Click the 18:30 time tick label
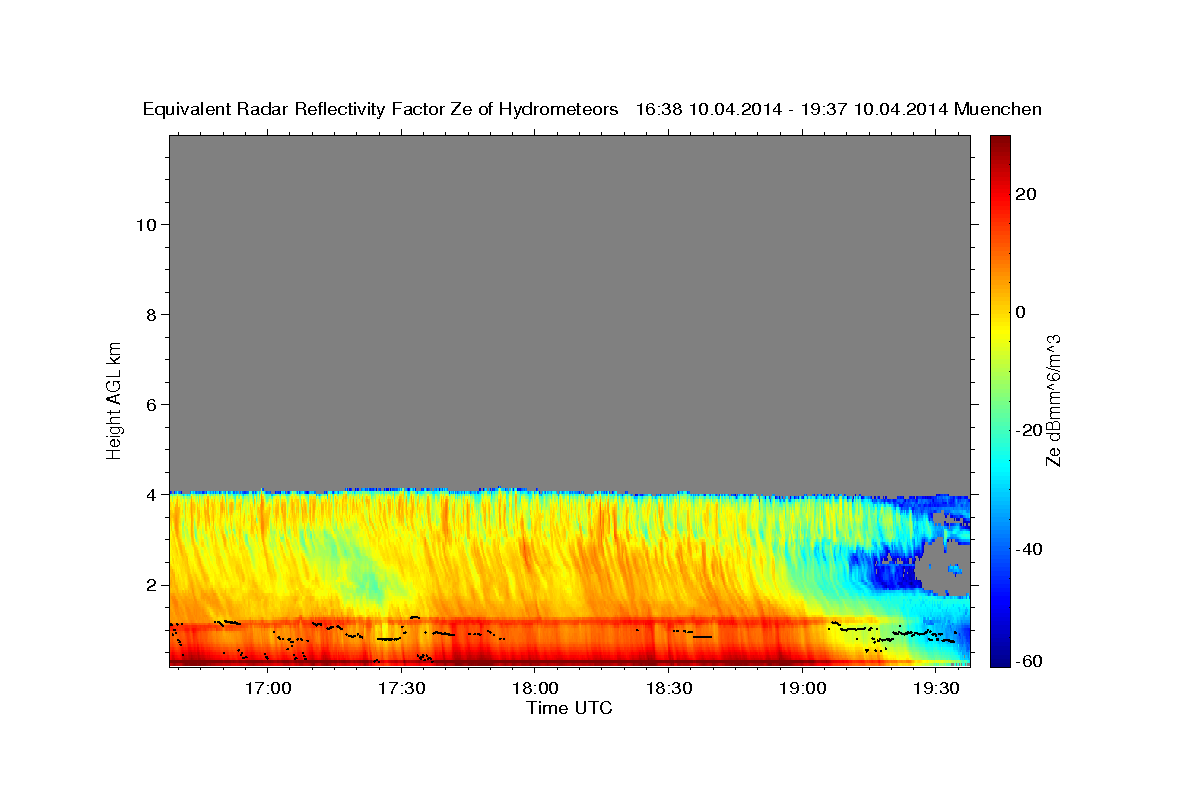 click(x=669, y=689)
